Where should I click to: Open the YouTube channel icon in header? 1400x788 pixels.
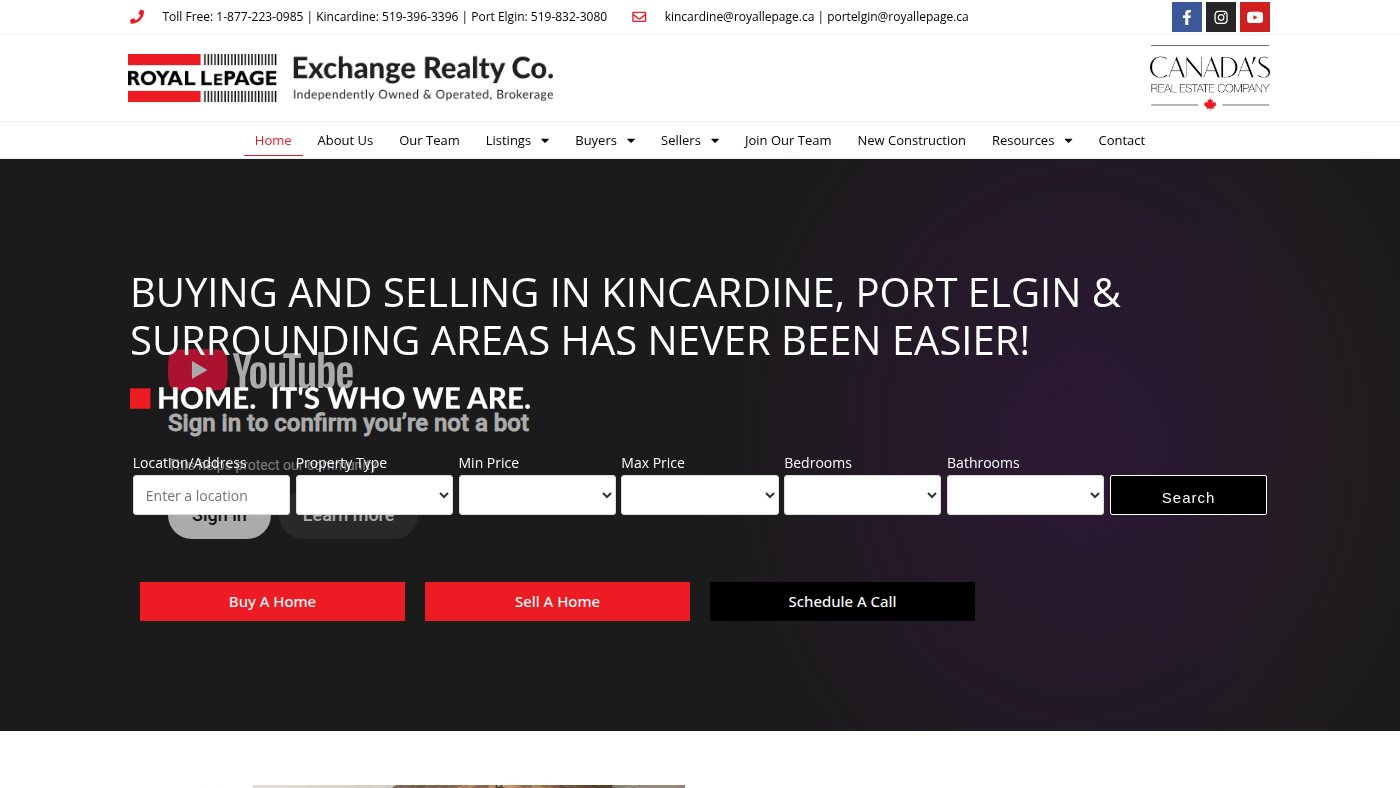point(1255,17)
